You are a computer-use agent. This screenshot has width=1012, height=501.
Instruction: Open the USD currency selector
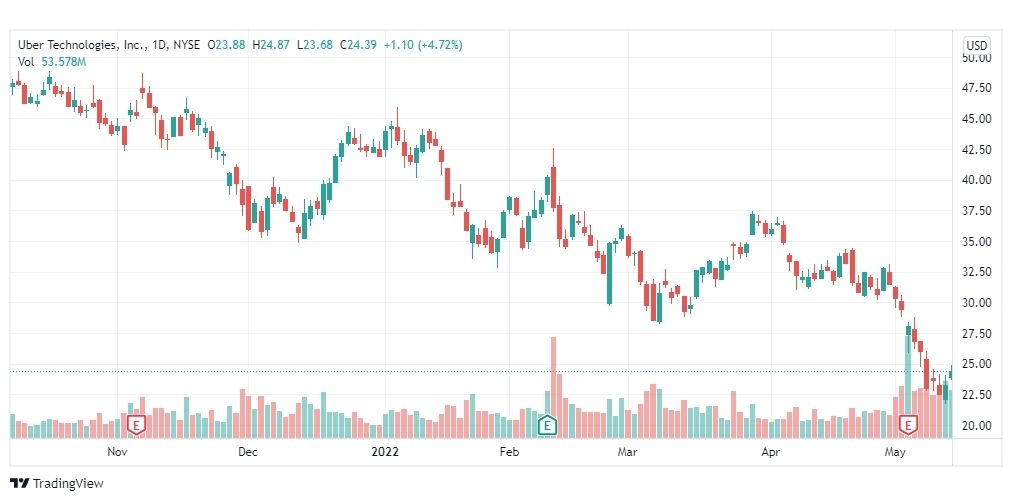point(976,45)
